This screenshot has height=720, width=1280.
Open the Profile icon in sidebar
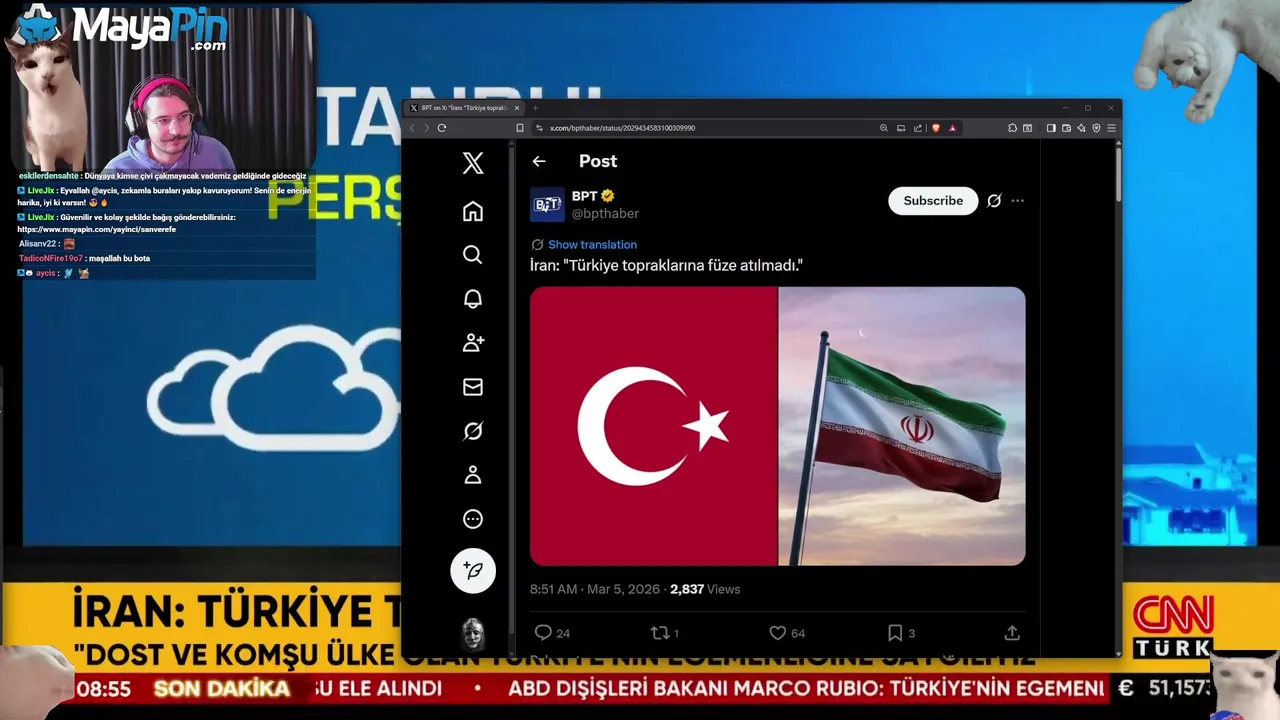473,475
